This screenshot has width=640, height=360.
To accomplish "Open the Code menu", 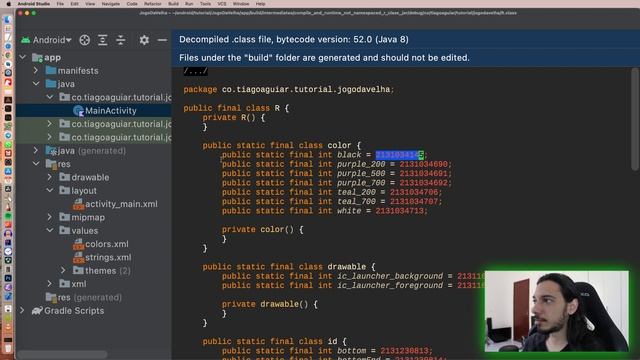I will [132, 4].
